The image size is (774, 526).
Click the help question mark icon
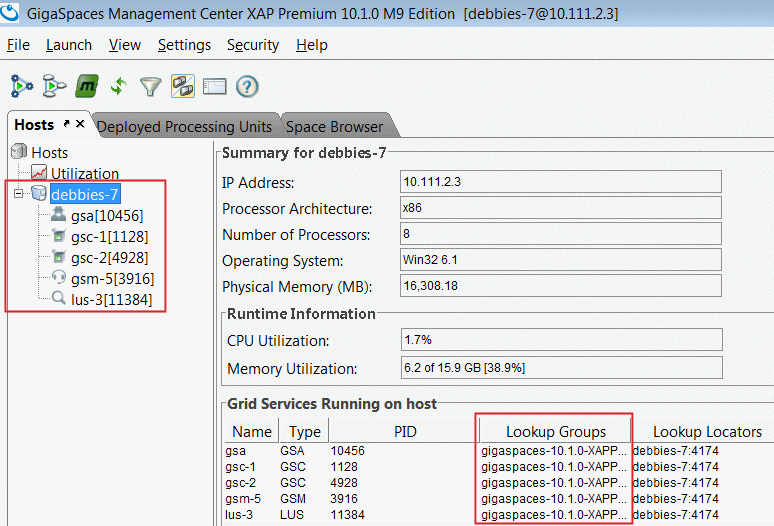[247, 87]
